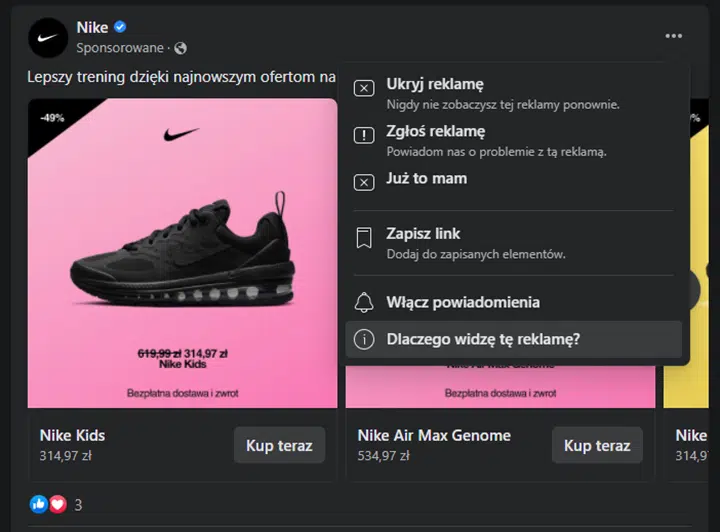Image resolution: width=720 pixels, height=532 pixels.
Task: Click the blue like reaction icon
Action: point(39,504)
